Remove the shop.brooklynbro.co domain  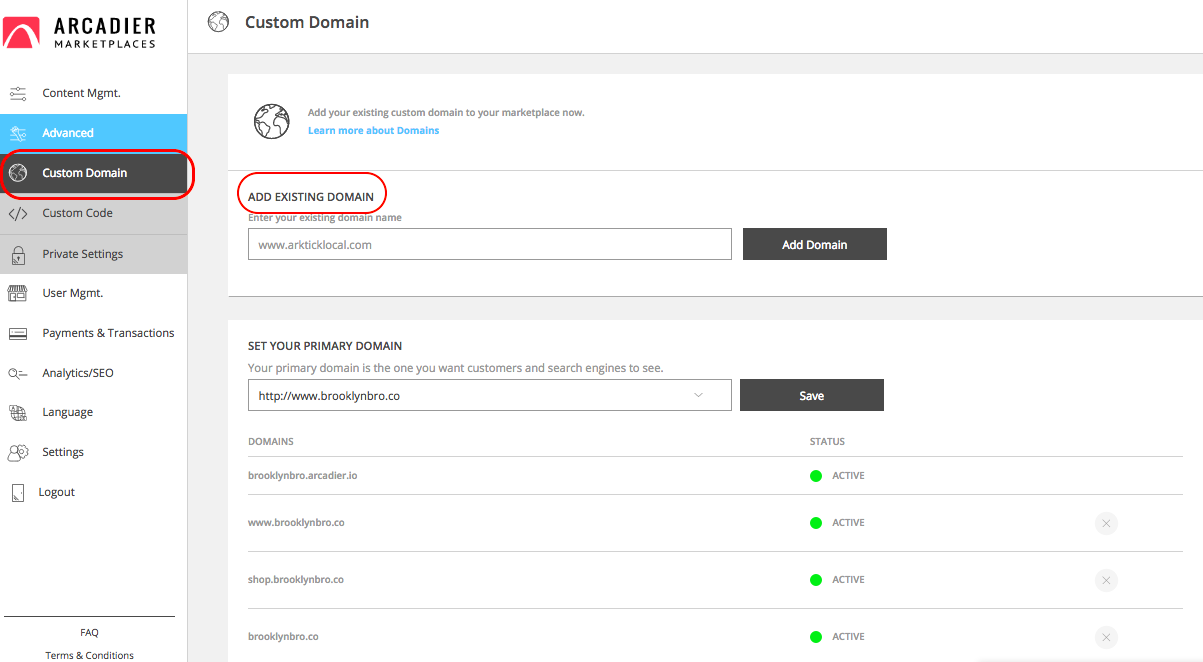click(1105, 580)
